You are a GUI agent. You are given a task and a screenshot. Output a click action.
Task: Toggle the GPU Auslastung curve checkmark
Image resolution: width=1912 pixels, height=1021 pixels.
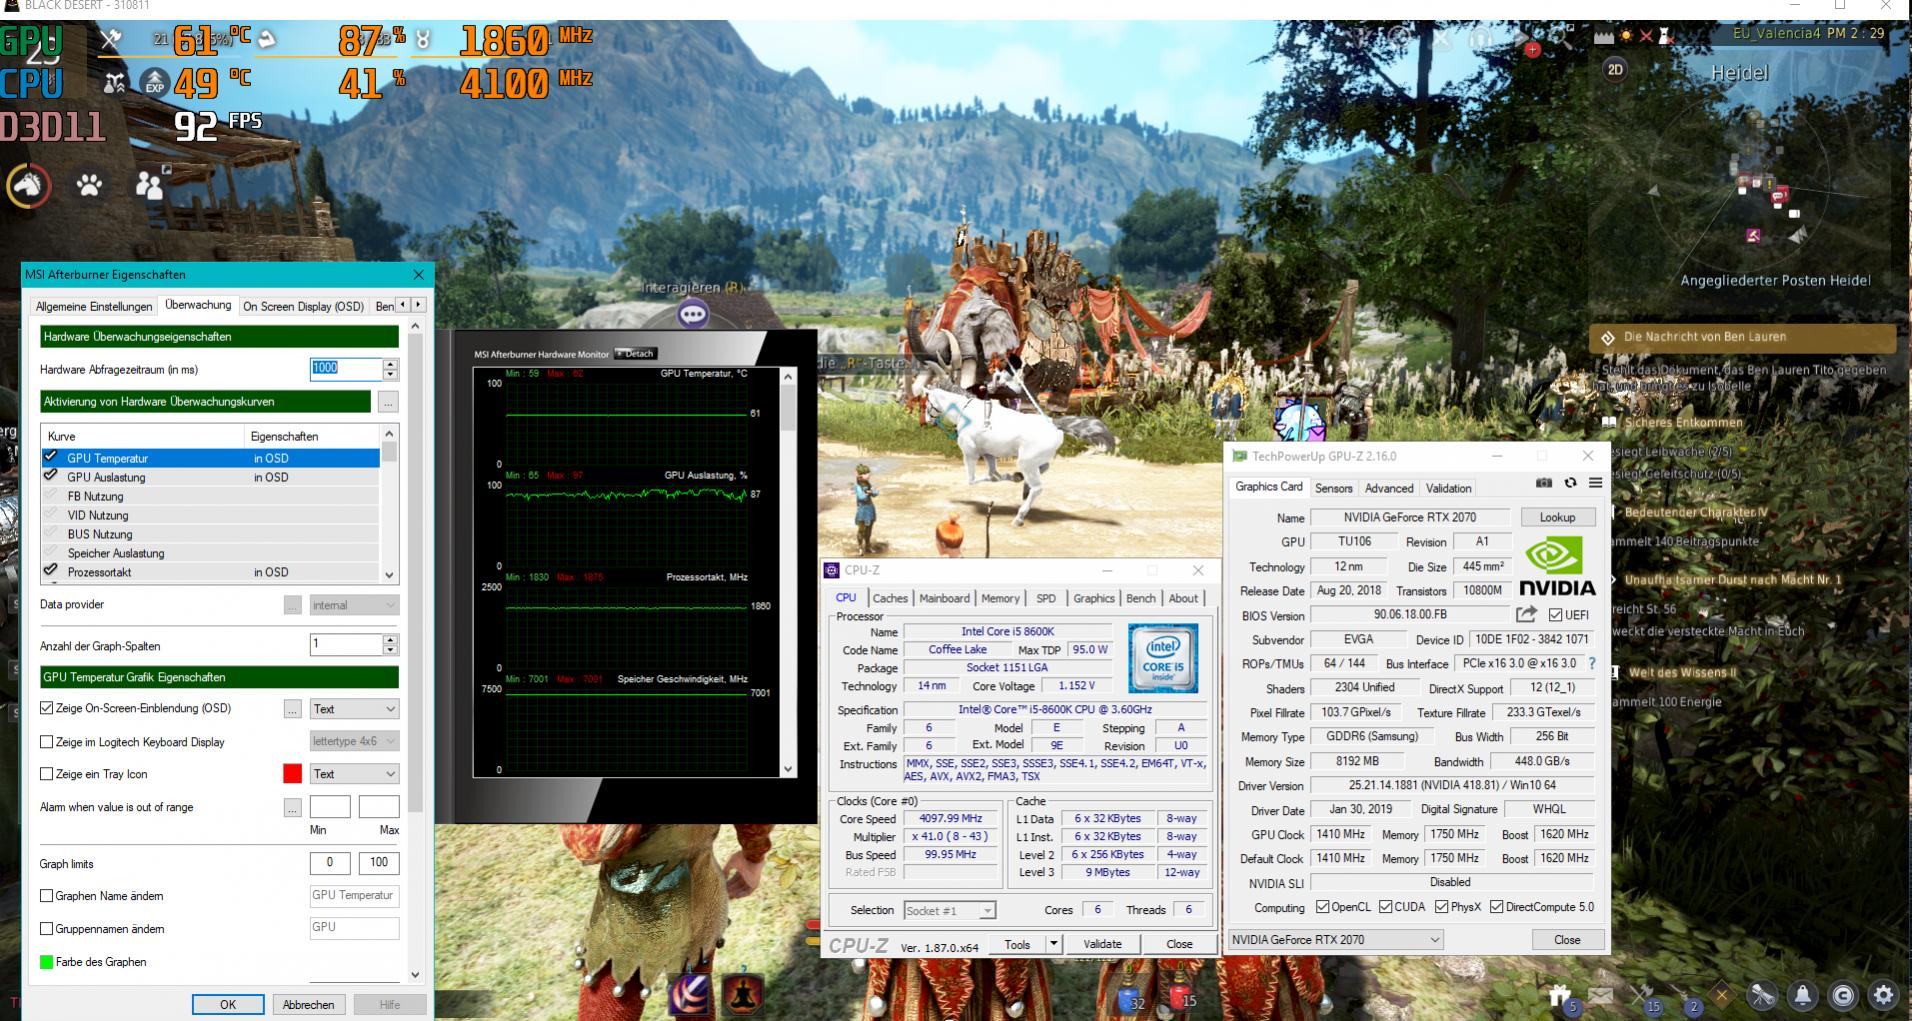click(50, 476)
